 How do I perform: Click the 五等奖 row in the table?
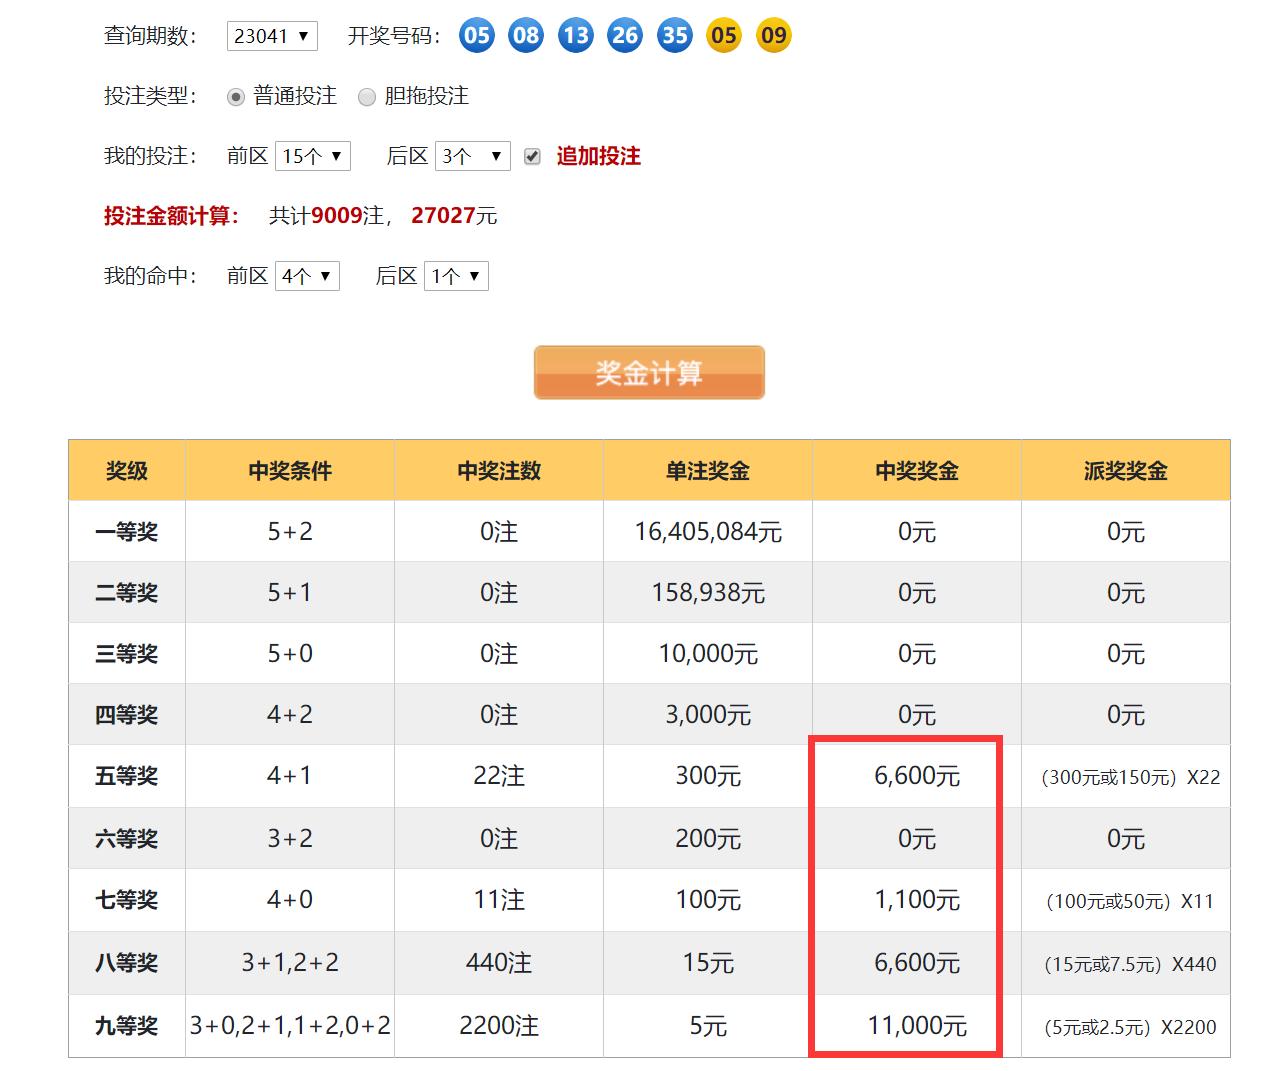coord(127,776)
